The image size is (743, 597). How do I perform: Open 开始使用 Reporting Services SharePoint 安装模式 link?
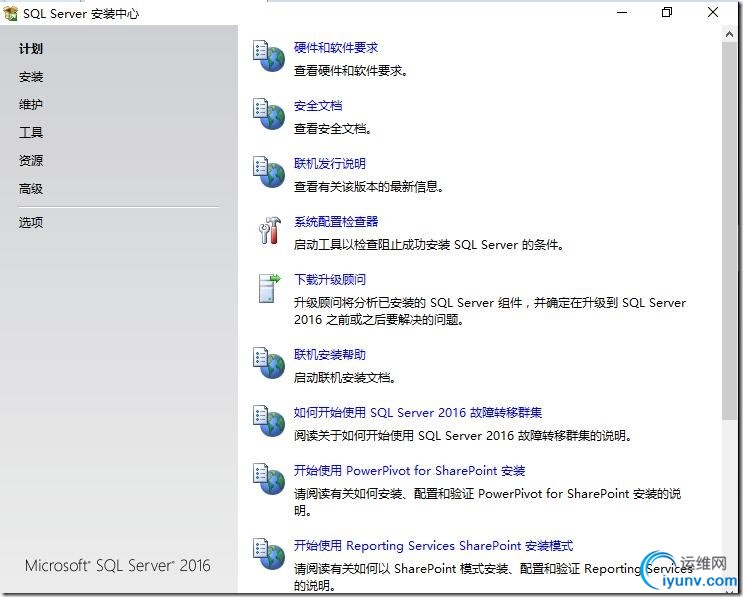coord(433,545)
